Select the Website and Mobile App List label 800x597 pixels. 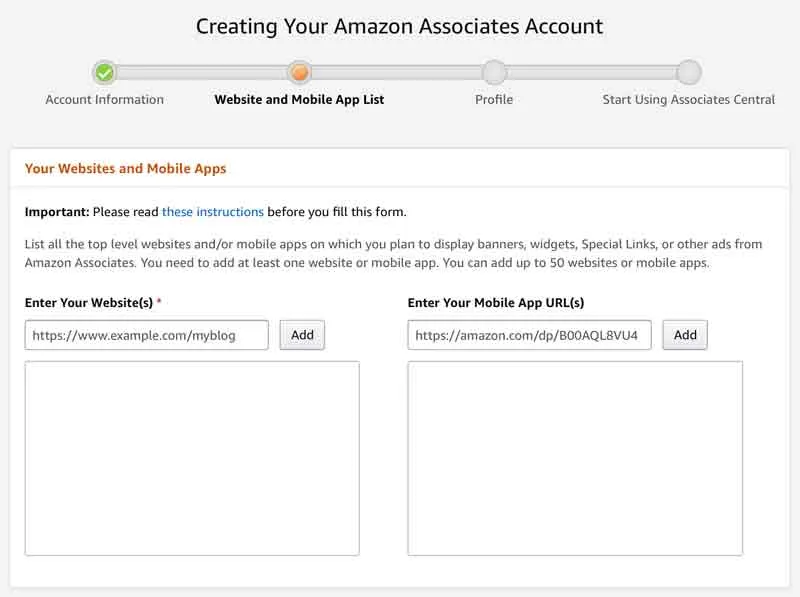299,99
